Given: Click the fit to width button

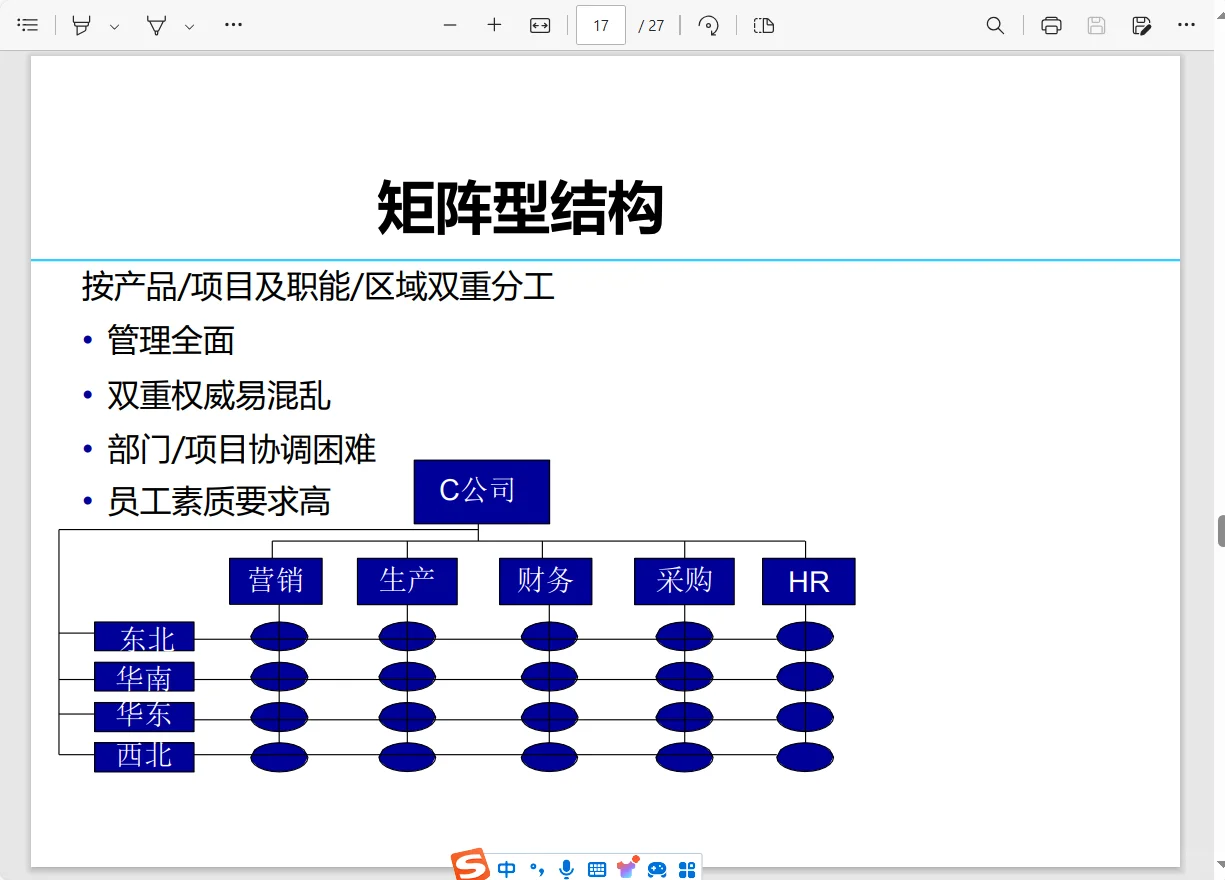Looking at the screenshot, I should click(540, 25).
